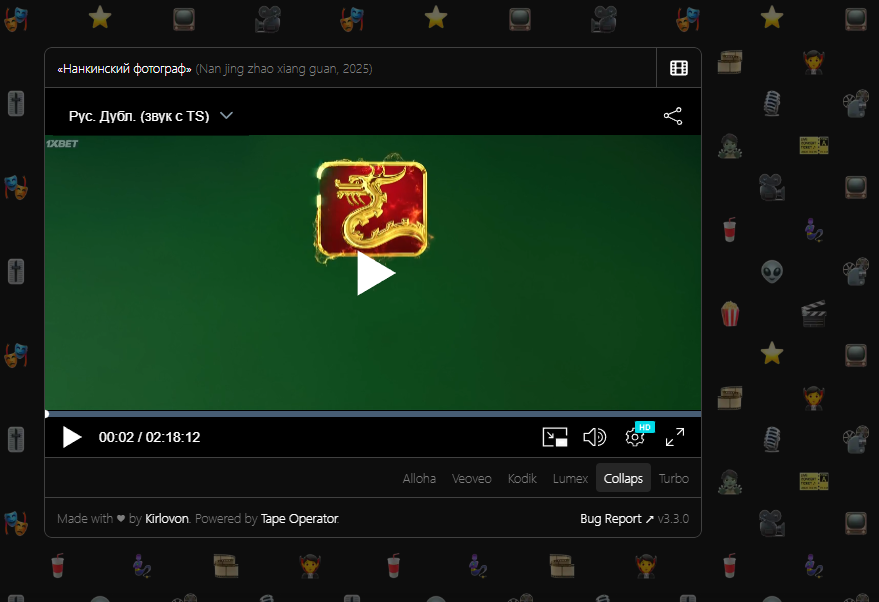Viewport: 879px width, 602px height.
Task: Expand the Рус. Дубл. audio track dropdown
Action: (150, 116)
